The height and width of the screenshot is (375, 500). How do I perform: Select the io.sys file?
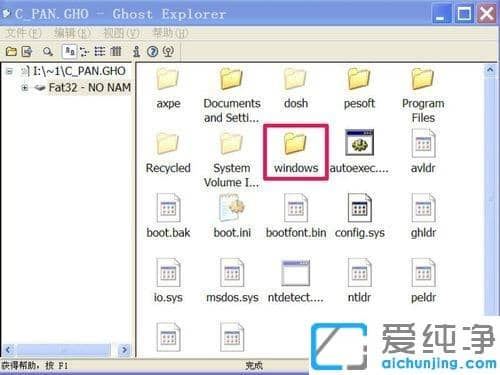point(168,281)
